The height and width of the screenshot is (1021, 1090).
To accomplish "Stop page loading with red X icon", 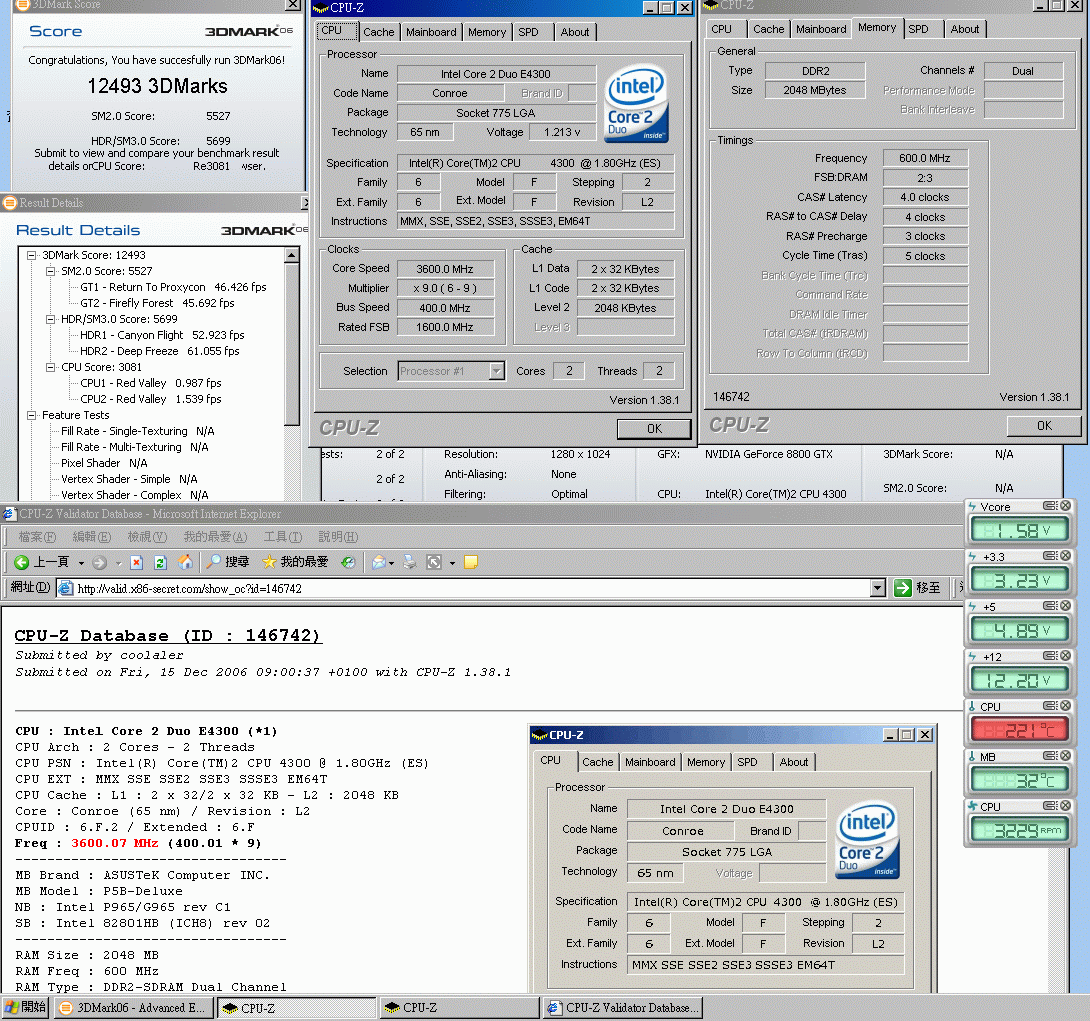I will [x=137, y=562].
